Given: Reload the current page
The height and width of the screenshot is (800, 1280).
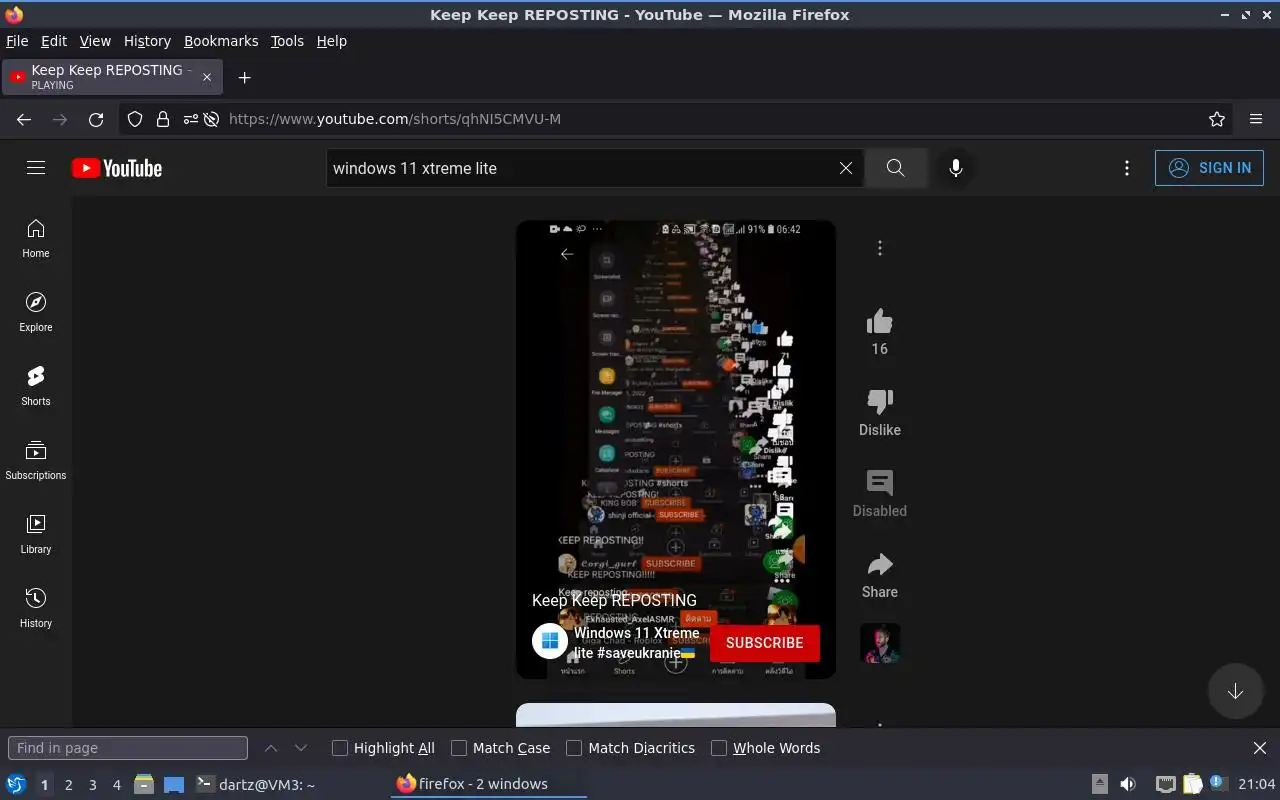Looking at the screenshot, I should coord(96,119).
